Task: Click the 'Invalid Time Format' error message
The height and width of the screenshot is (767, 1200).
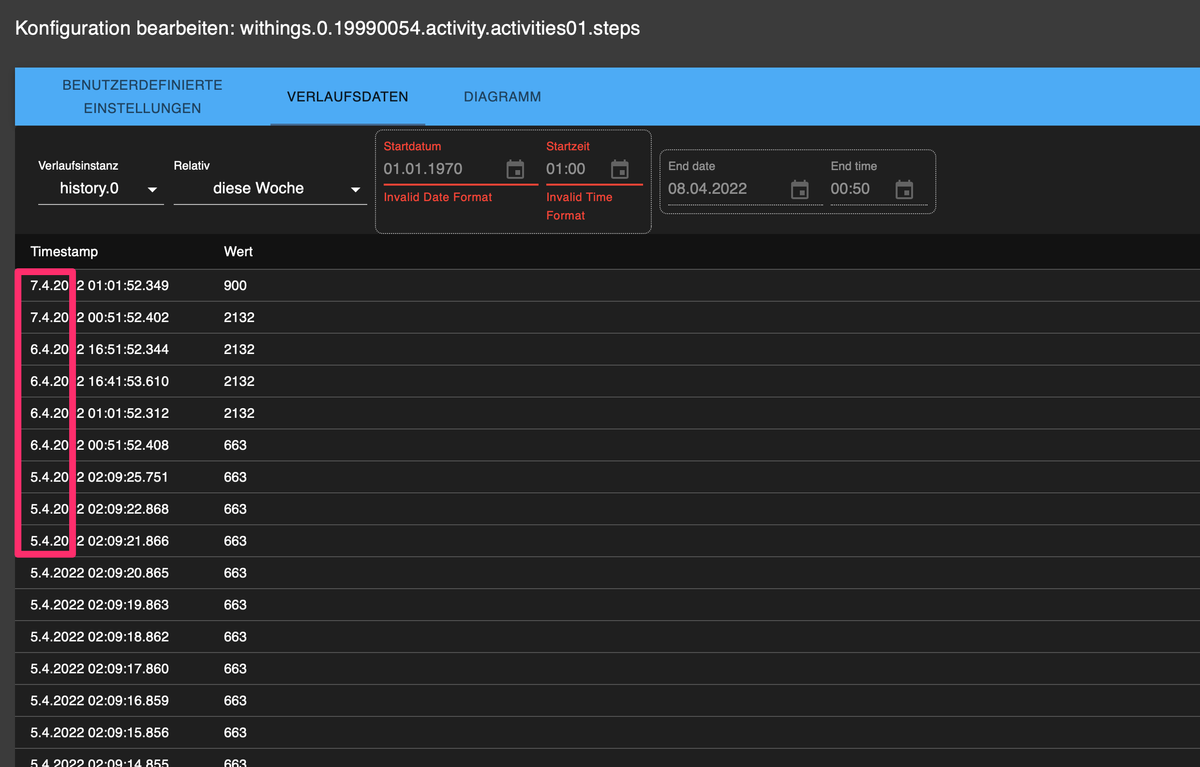Action: pyautogui.click(x=579, y=206)
